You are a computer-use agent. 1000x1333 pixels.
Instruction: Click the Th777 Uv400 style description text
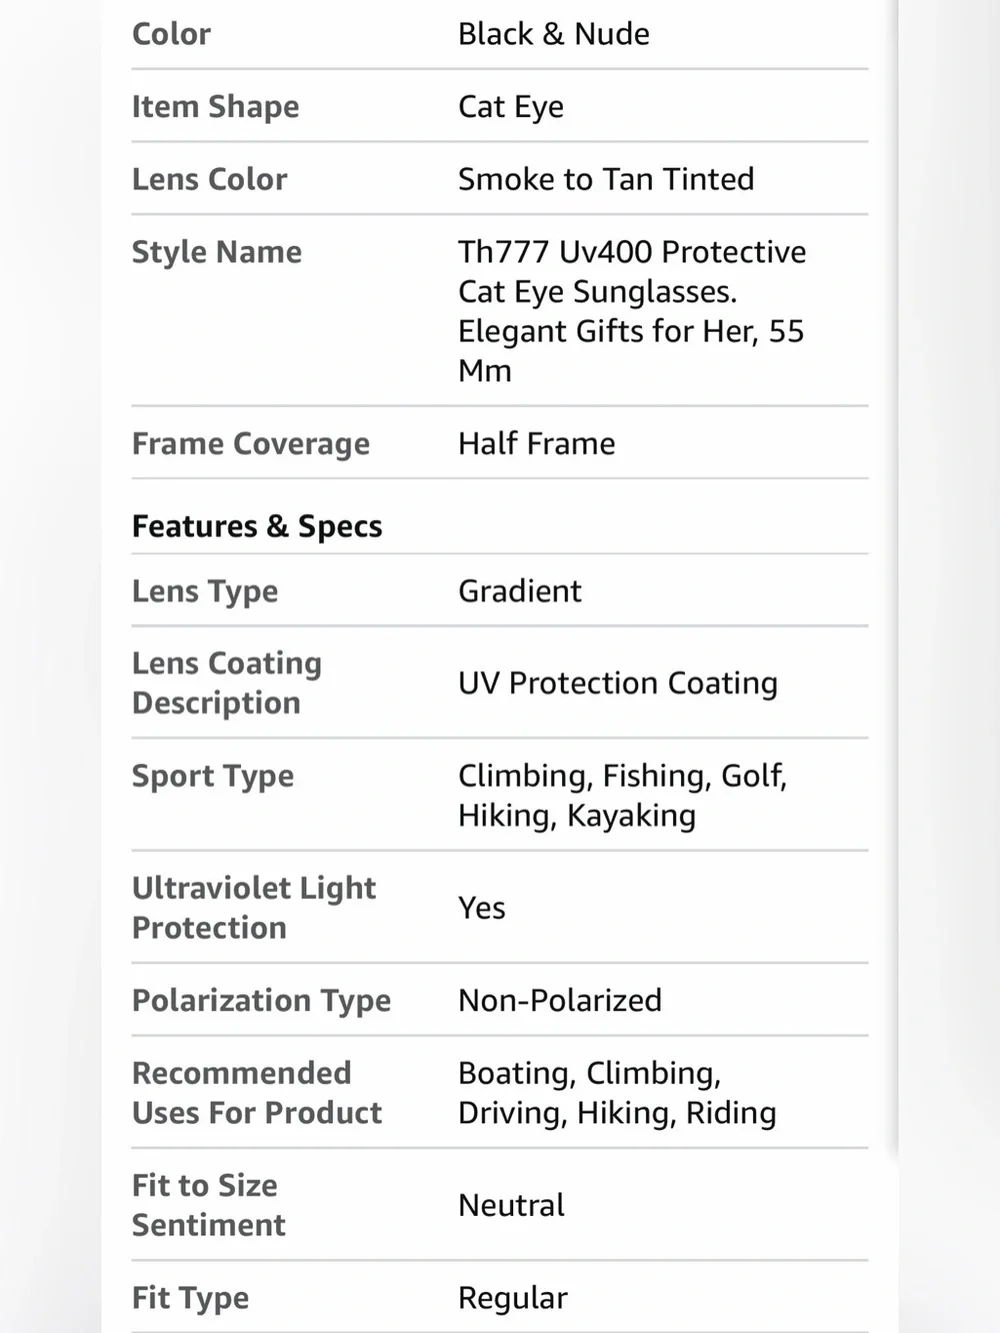(632, 311)
